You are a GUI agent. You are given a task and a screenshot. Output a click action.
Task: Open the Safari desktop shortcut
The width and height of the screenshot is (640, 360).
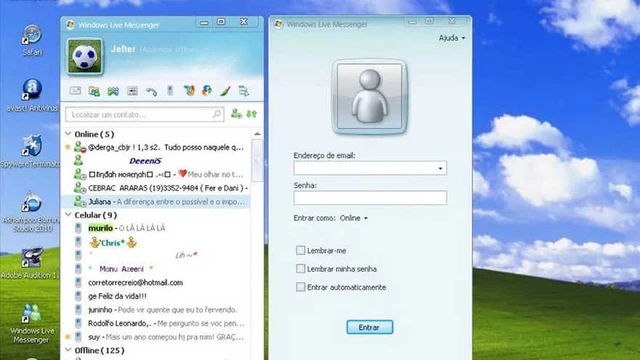32,40
